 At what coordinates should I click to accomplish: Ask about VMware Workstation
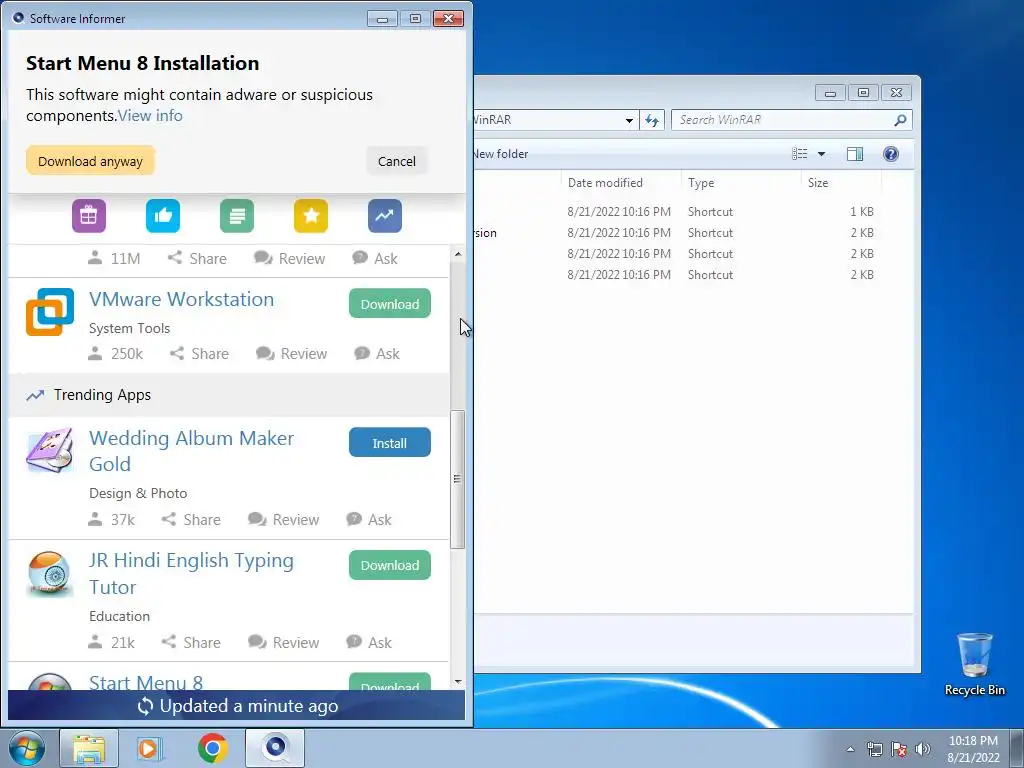377,354
